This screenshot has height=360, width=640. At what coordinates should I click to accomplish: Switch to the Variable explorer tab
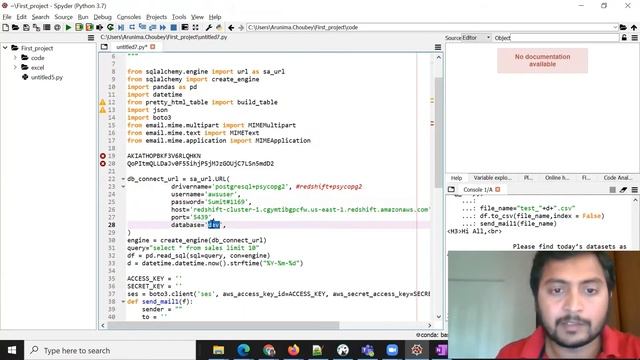pyautogui.click(x=492, y=178)
